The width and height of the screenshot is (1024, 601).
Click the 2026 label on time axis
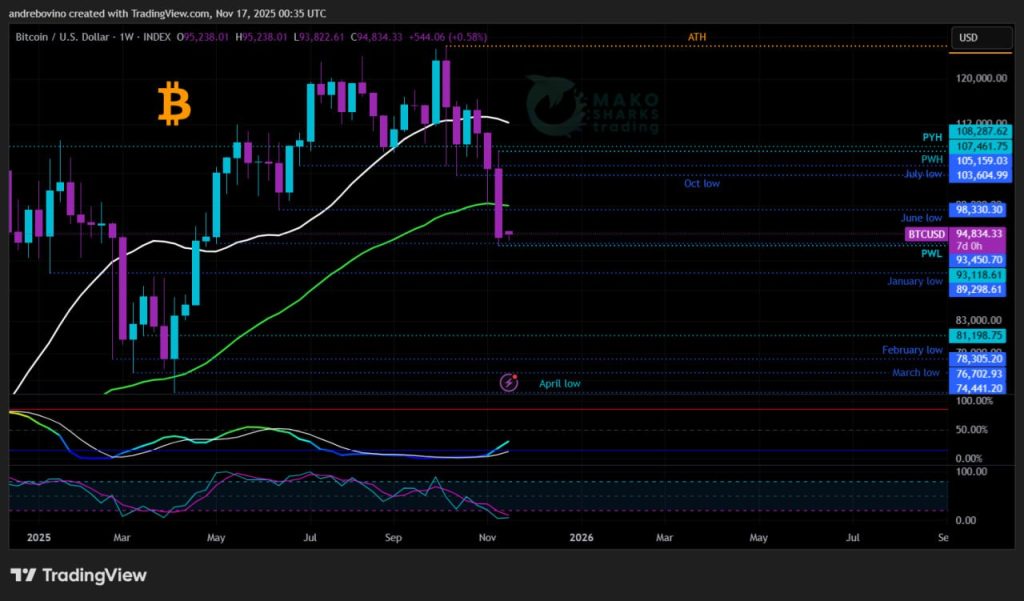point(580,537)
